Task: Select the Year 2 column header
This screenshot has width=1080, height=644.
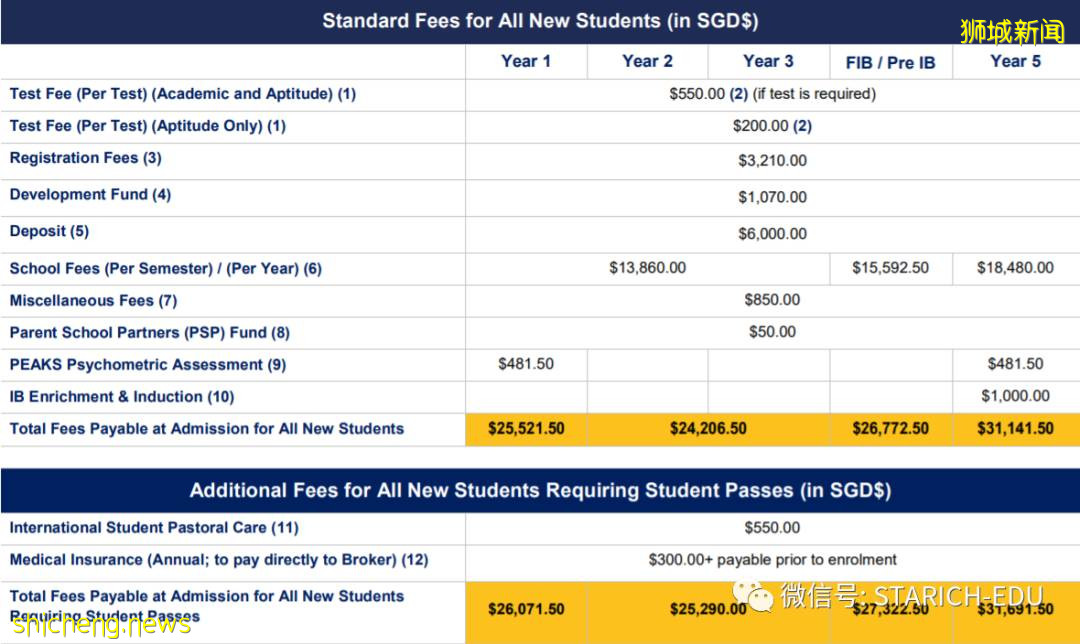Action: tap(647, 61)
